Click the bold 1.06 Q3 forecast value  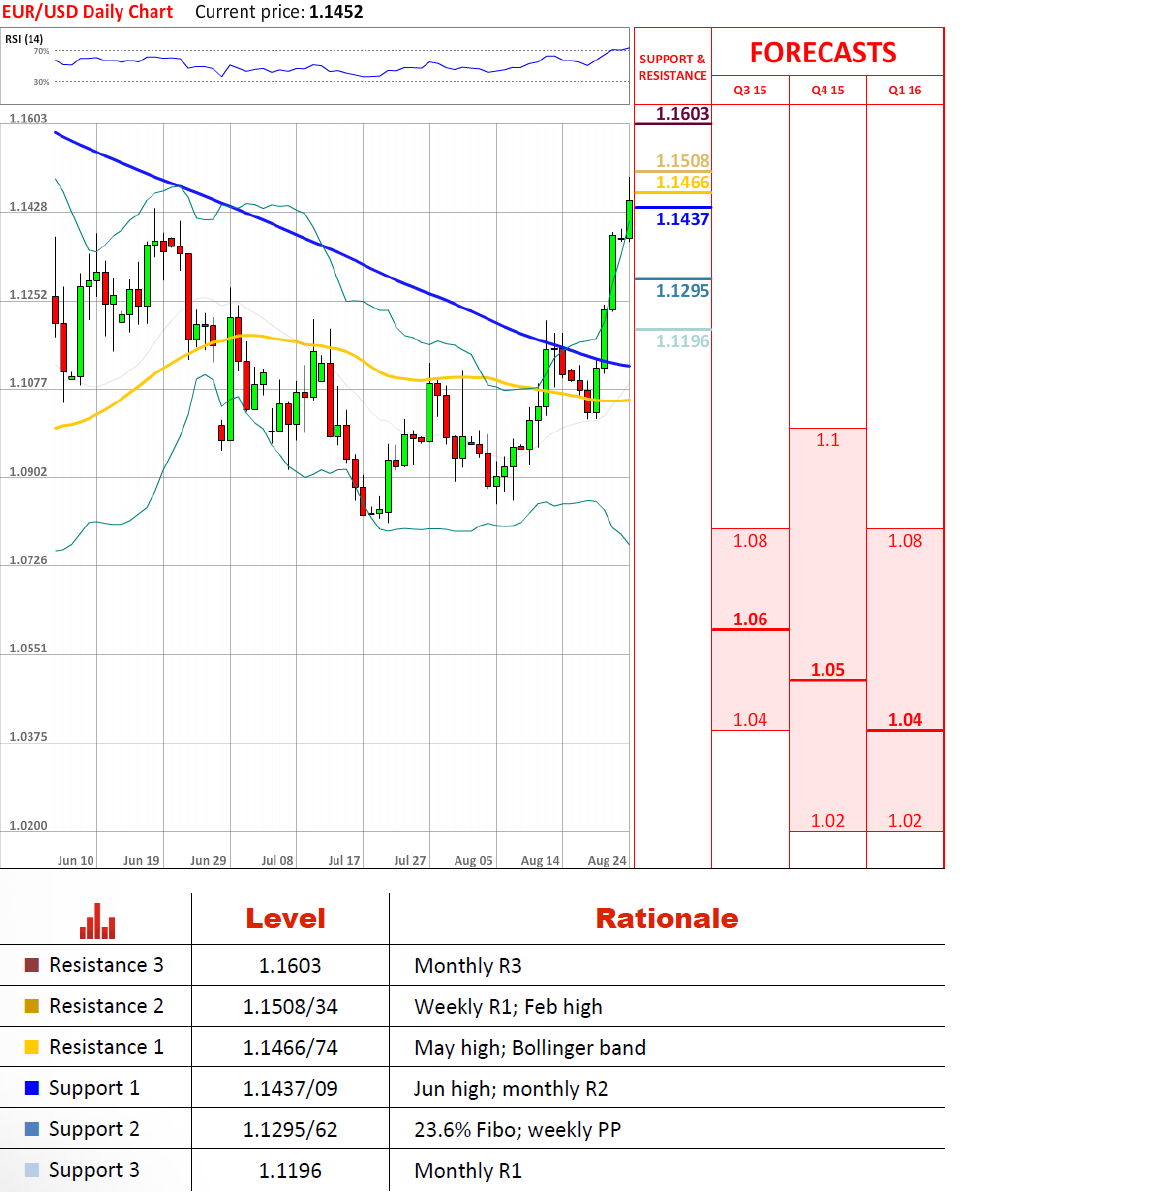click(750, 619)
